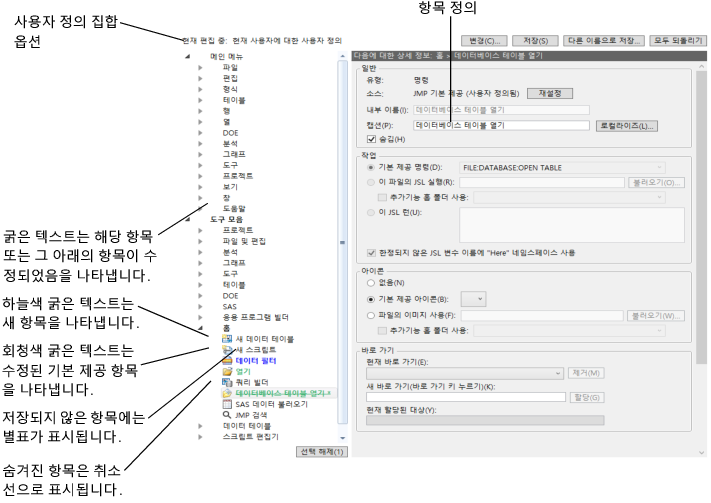Click the 새 스크립트 icon in tree

(227, 349)
